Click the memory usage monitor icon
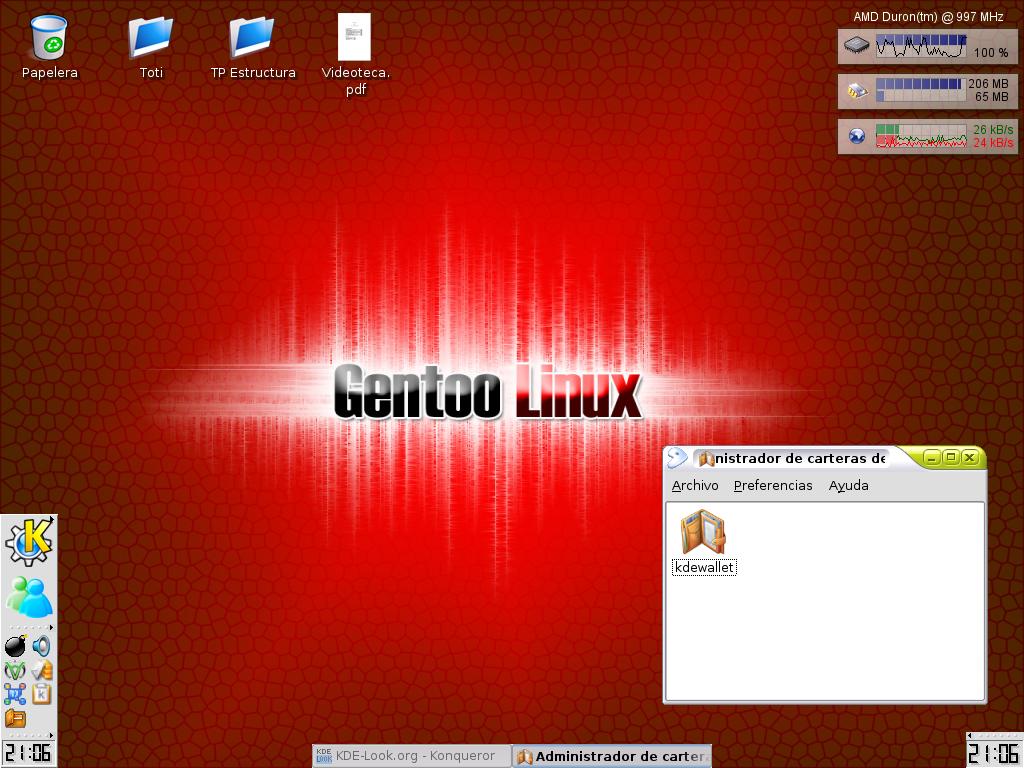This screenshot has height=768, width=1024. [856, 90]
